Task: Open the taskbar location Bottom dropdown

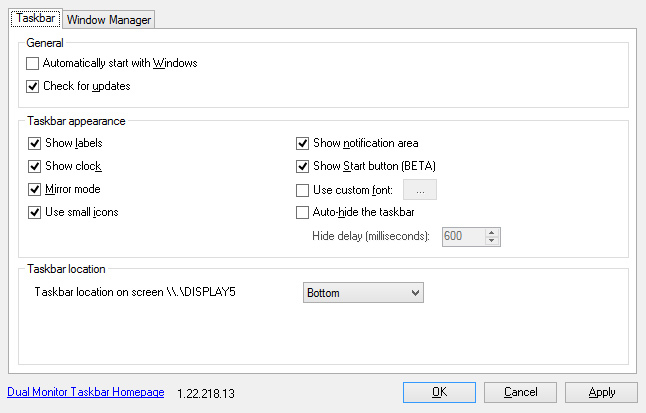Action: [363, 293]
